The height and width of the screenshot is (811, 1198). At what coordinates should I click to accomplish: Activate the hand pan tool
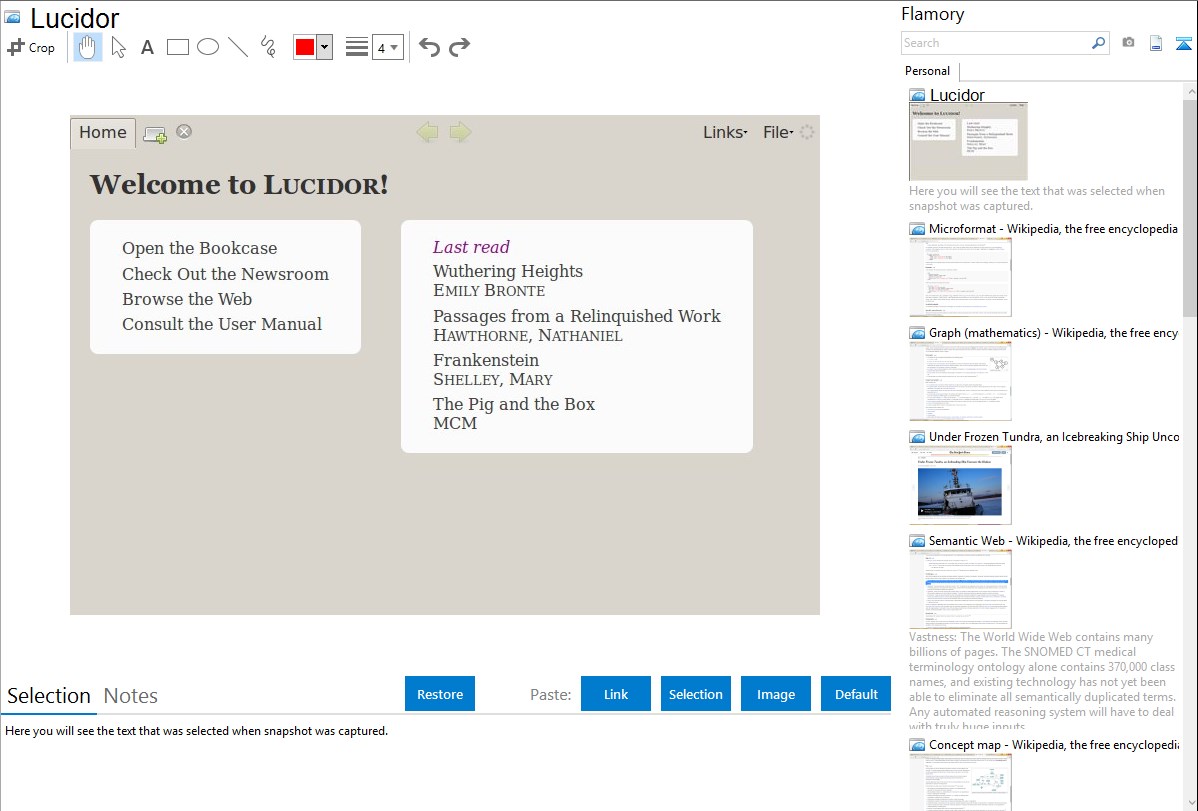click(x=87, y=47)
